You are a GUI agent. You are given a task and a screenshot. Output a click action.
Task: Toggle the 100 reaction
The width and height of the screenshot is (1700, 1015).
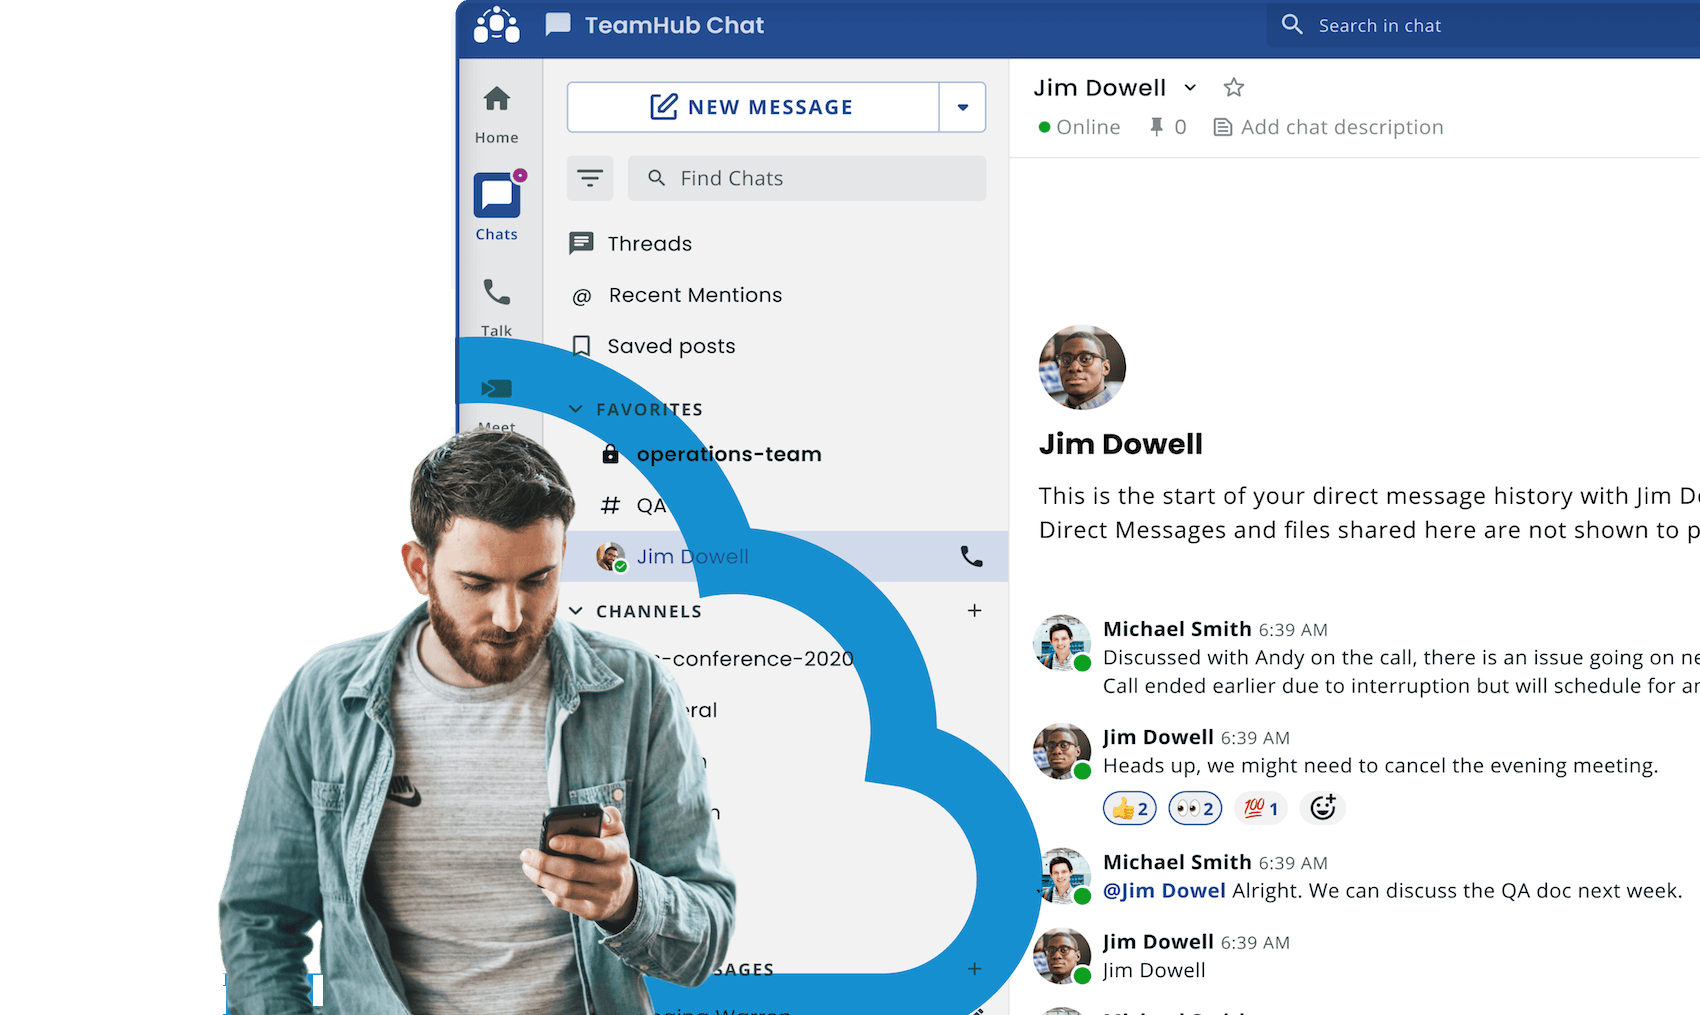pos(1260,808)
